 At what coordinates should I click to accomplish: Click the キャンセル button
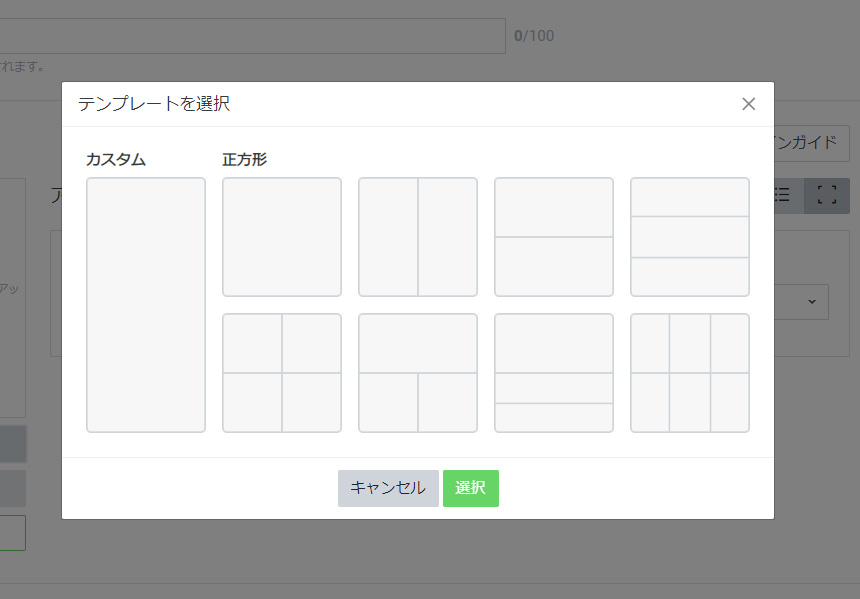pos(388,488)
